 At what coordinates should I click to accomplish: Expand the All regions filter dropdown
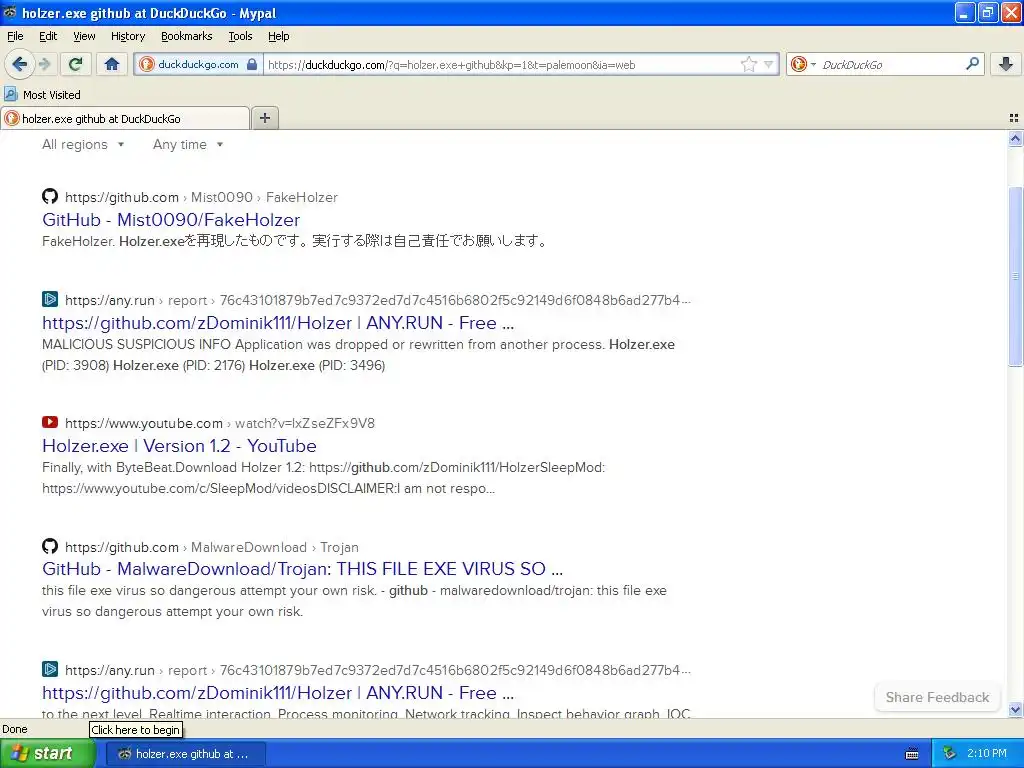pyautogui.click(x=83, y=144)
